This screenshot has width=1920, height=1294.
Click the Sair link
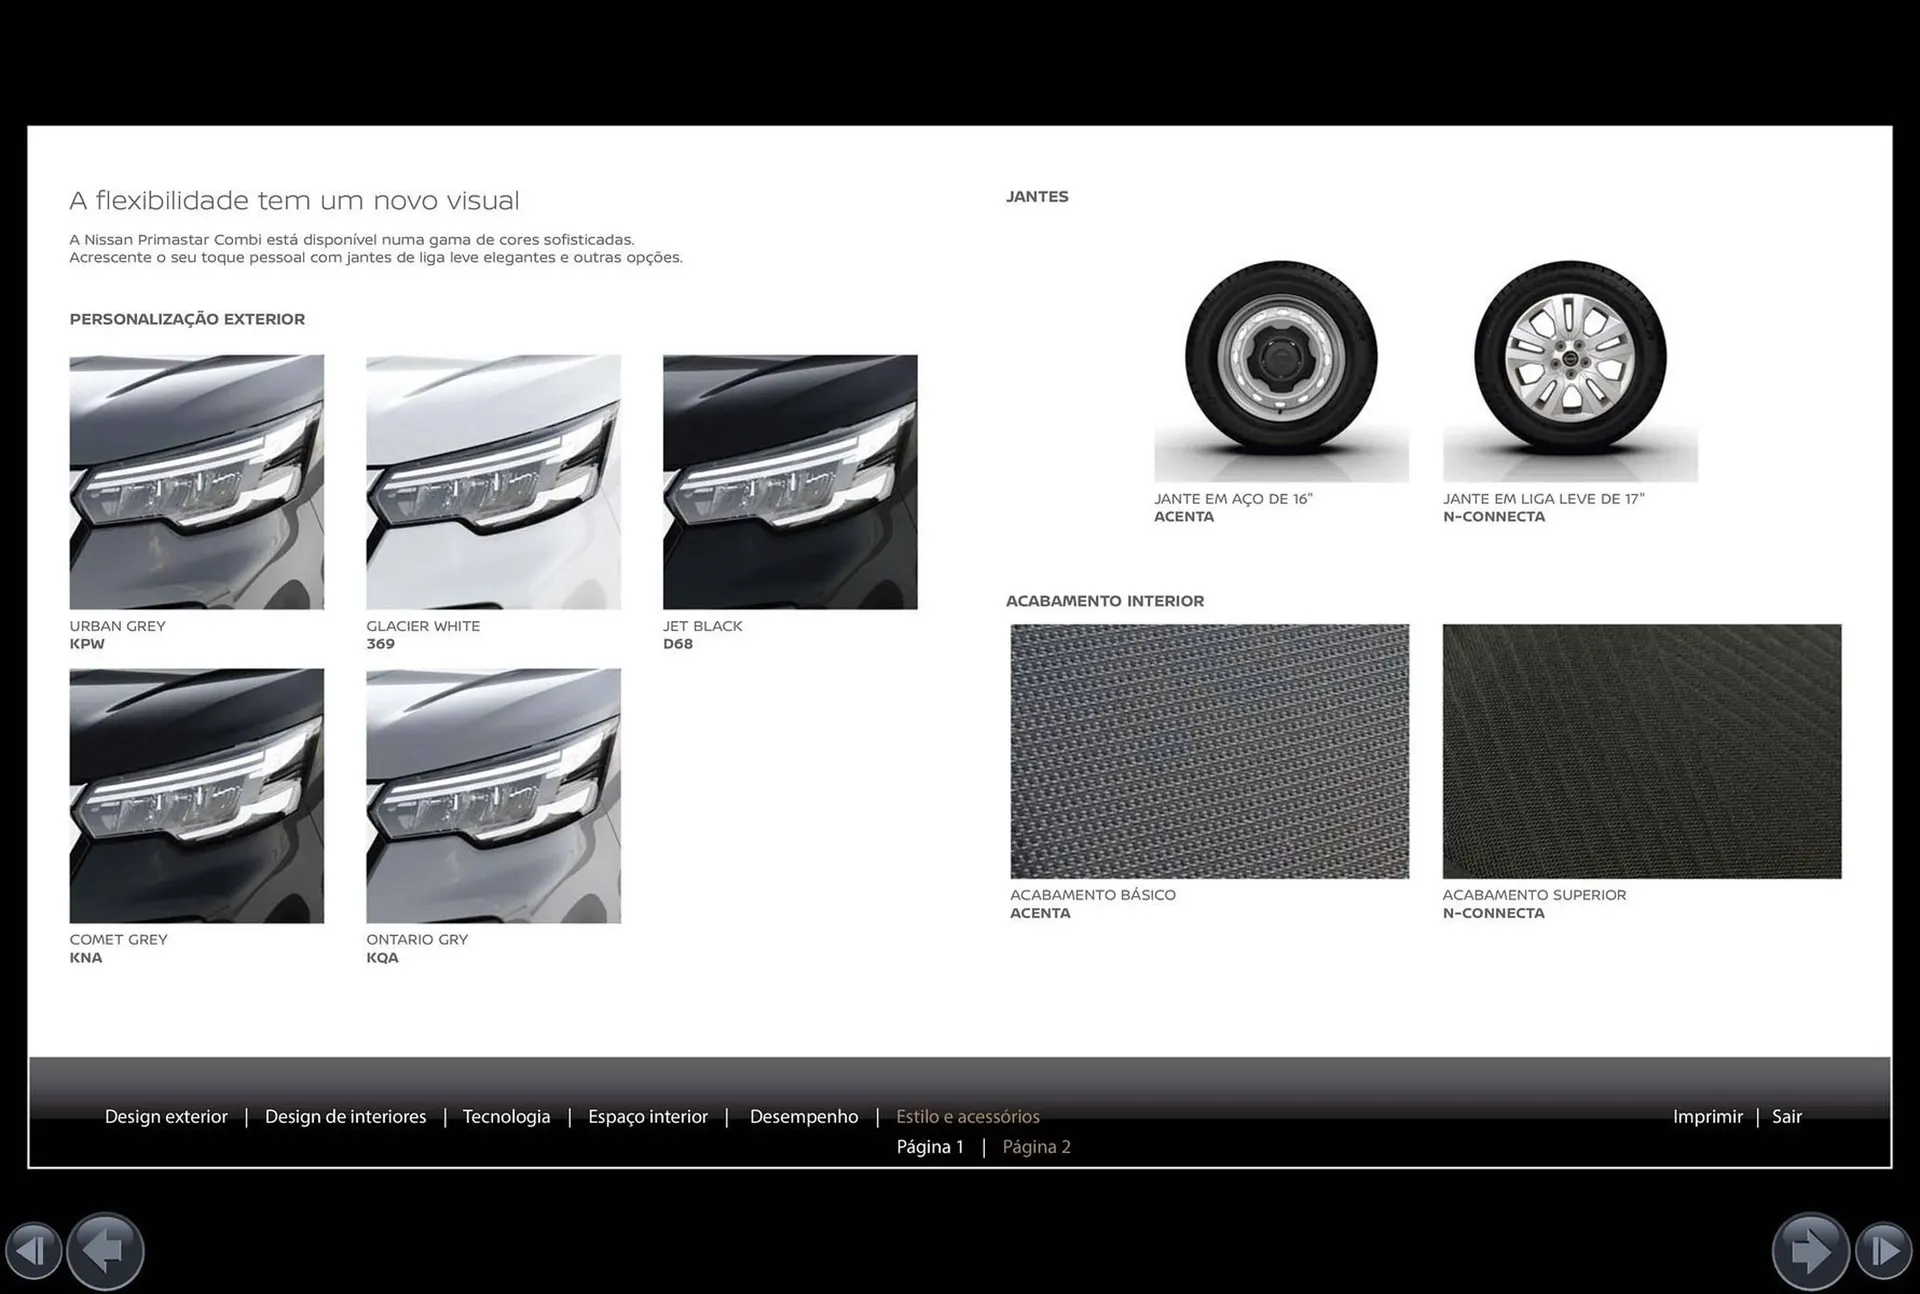(1787, 1116)
